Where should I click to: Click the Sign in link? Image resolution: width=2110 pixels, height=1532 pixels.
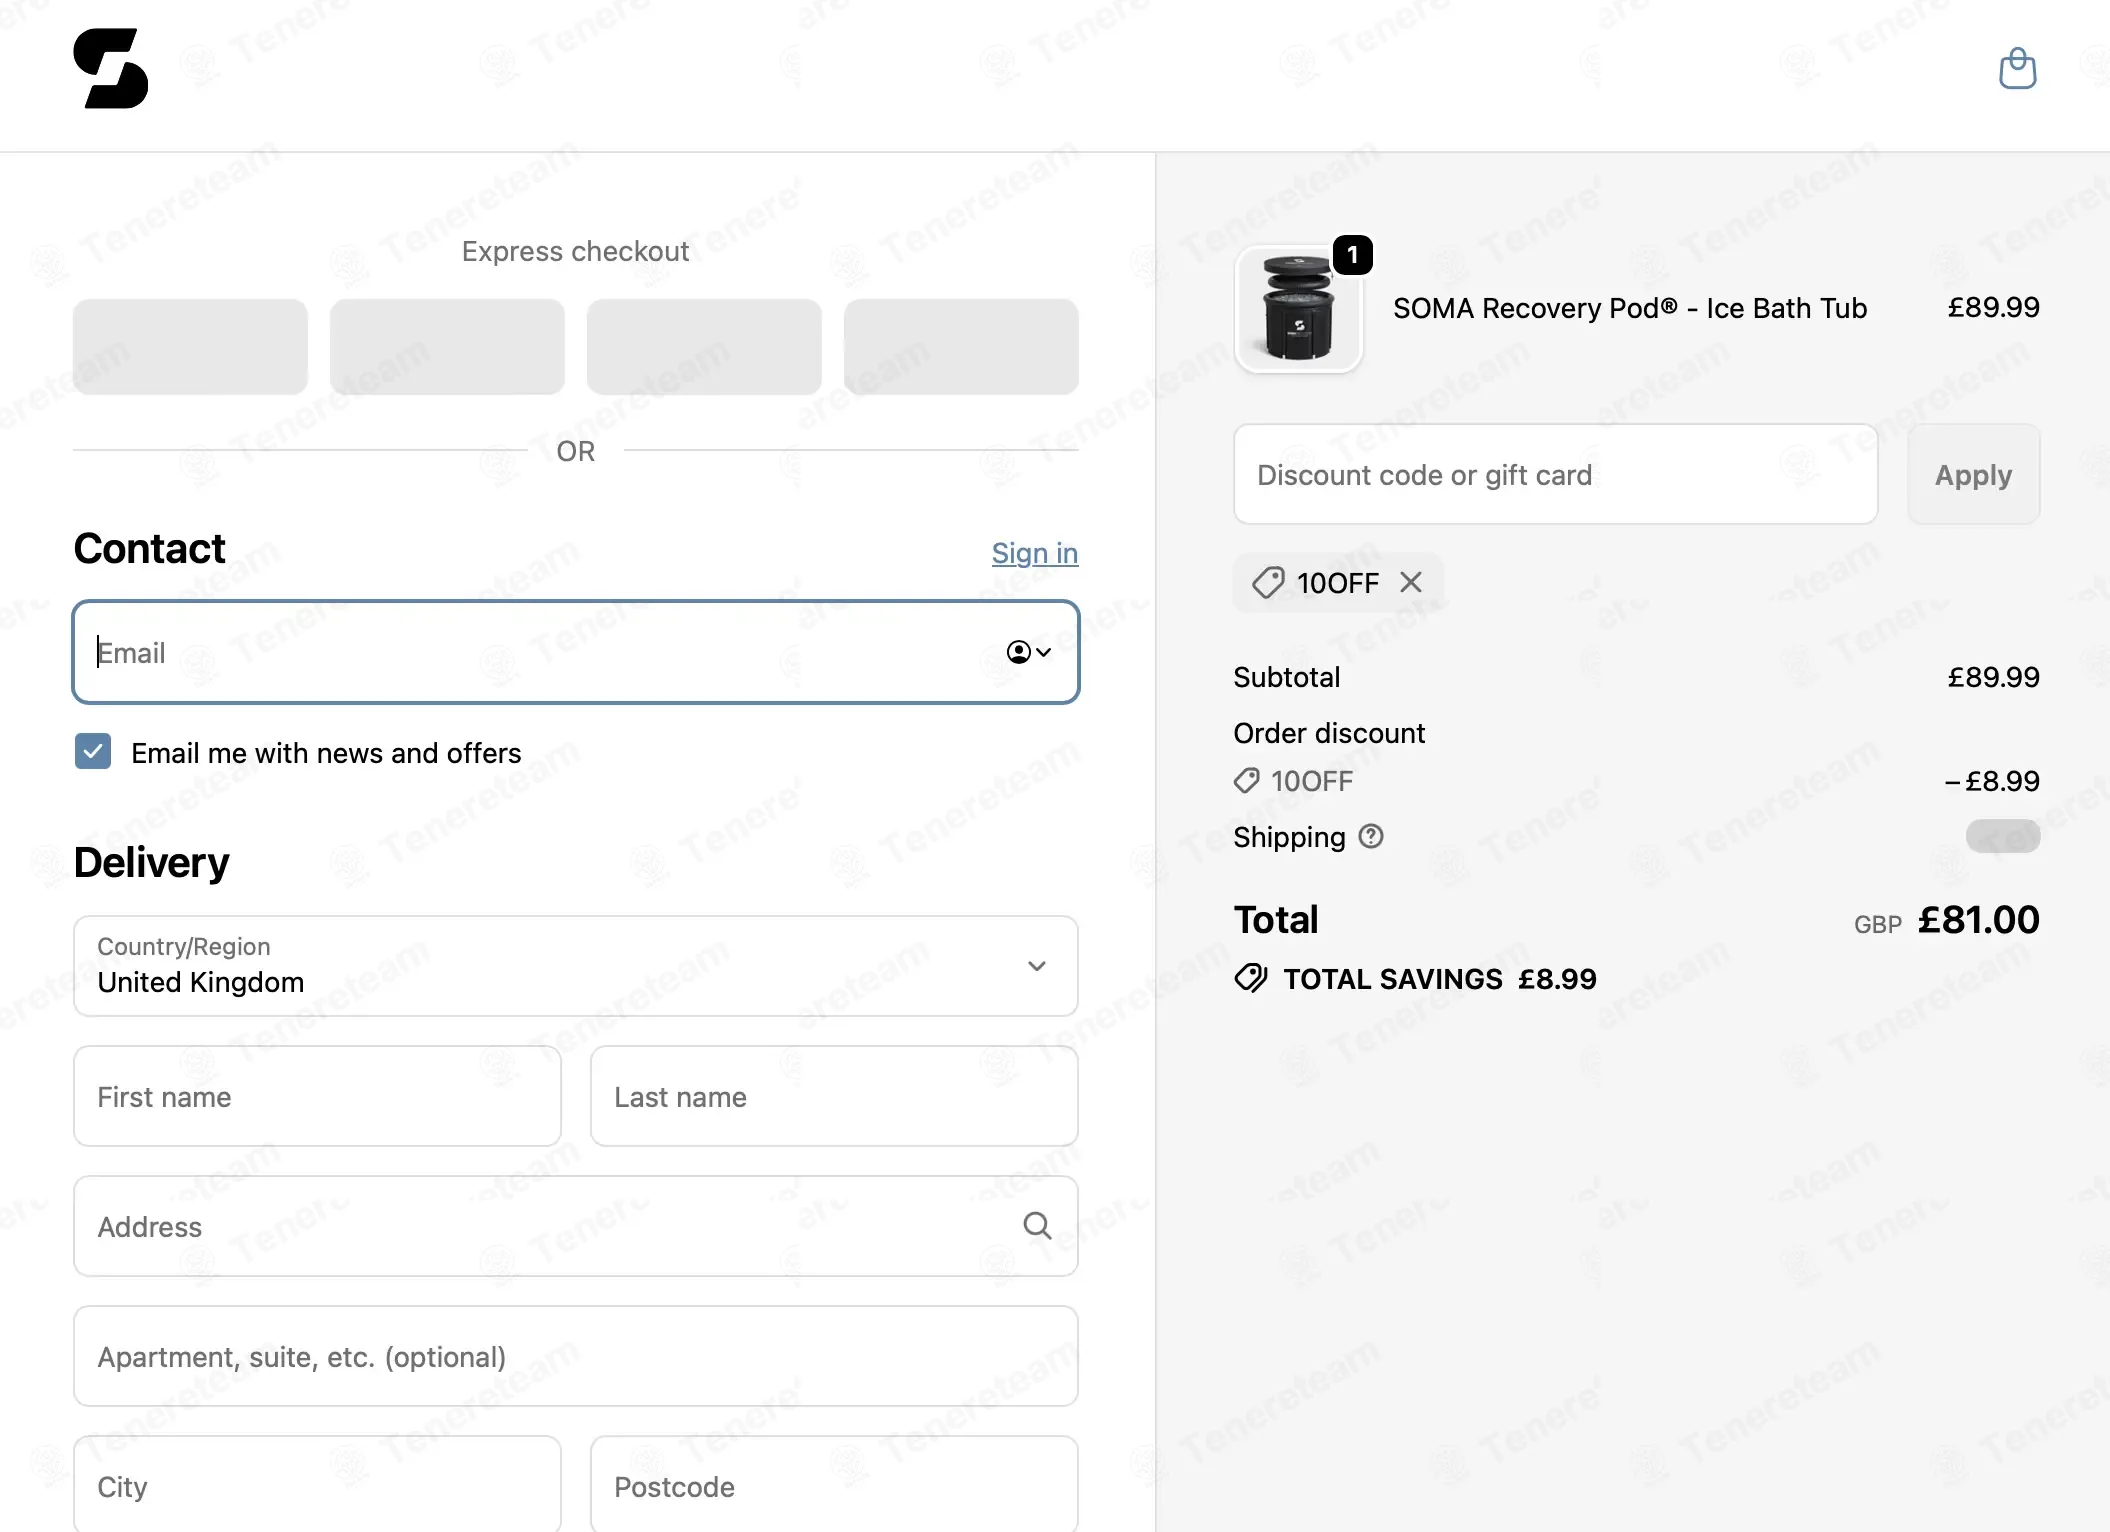point(1034,553)
